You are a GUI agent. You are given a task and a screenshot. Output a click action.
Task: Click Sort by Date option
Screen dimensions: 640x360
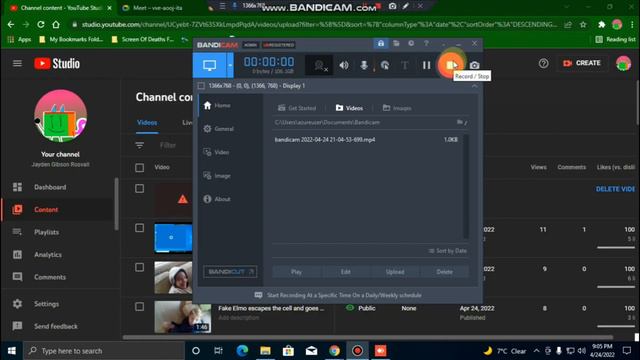click(448, 251)
